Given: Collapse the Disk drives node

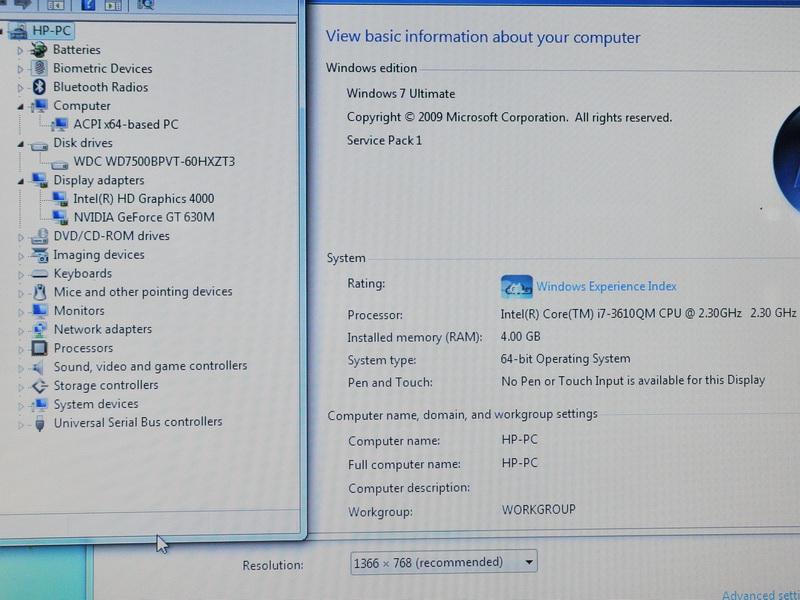Looking at the screenshot, I should pos(20,144).
